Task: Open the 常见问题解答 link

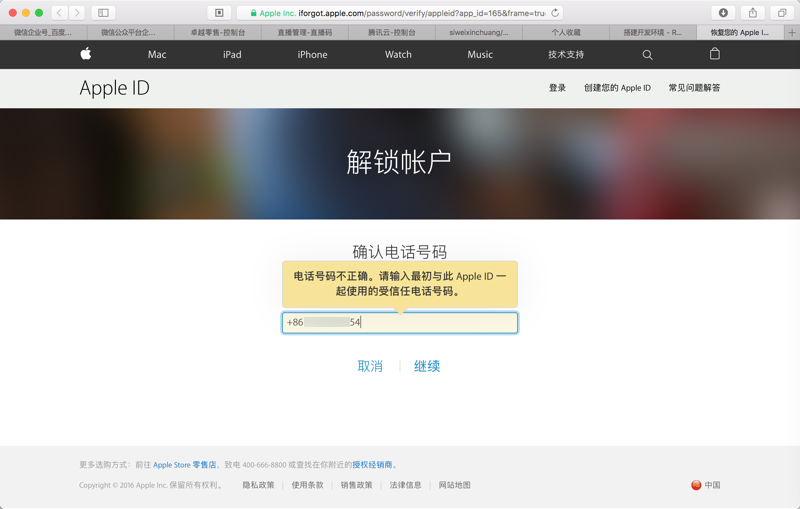Action: coord(694,88)
